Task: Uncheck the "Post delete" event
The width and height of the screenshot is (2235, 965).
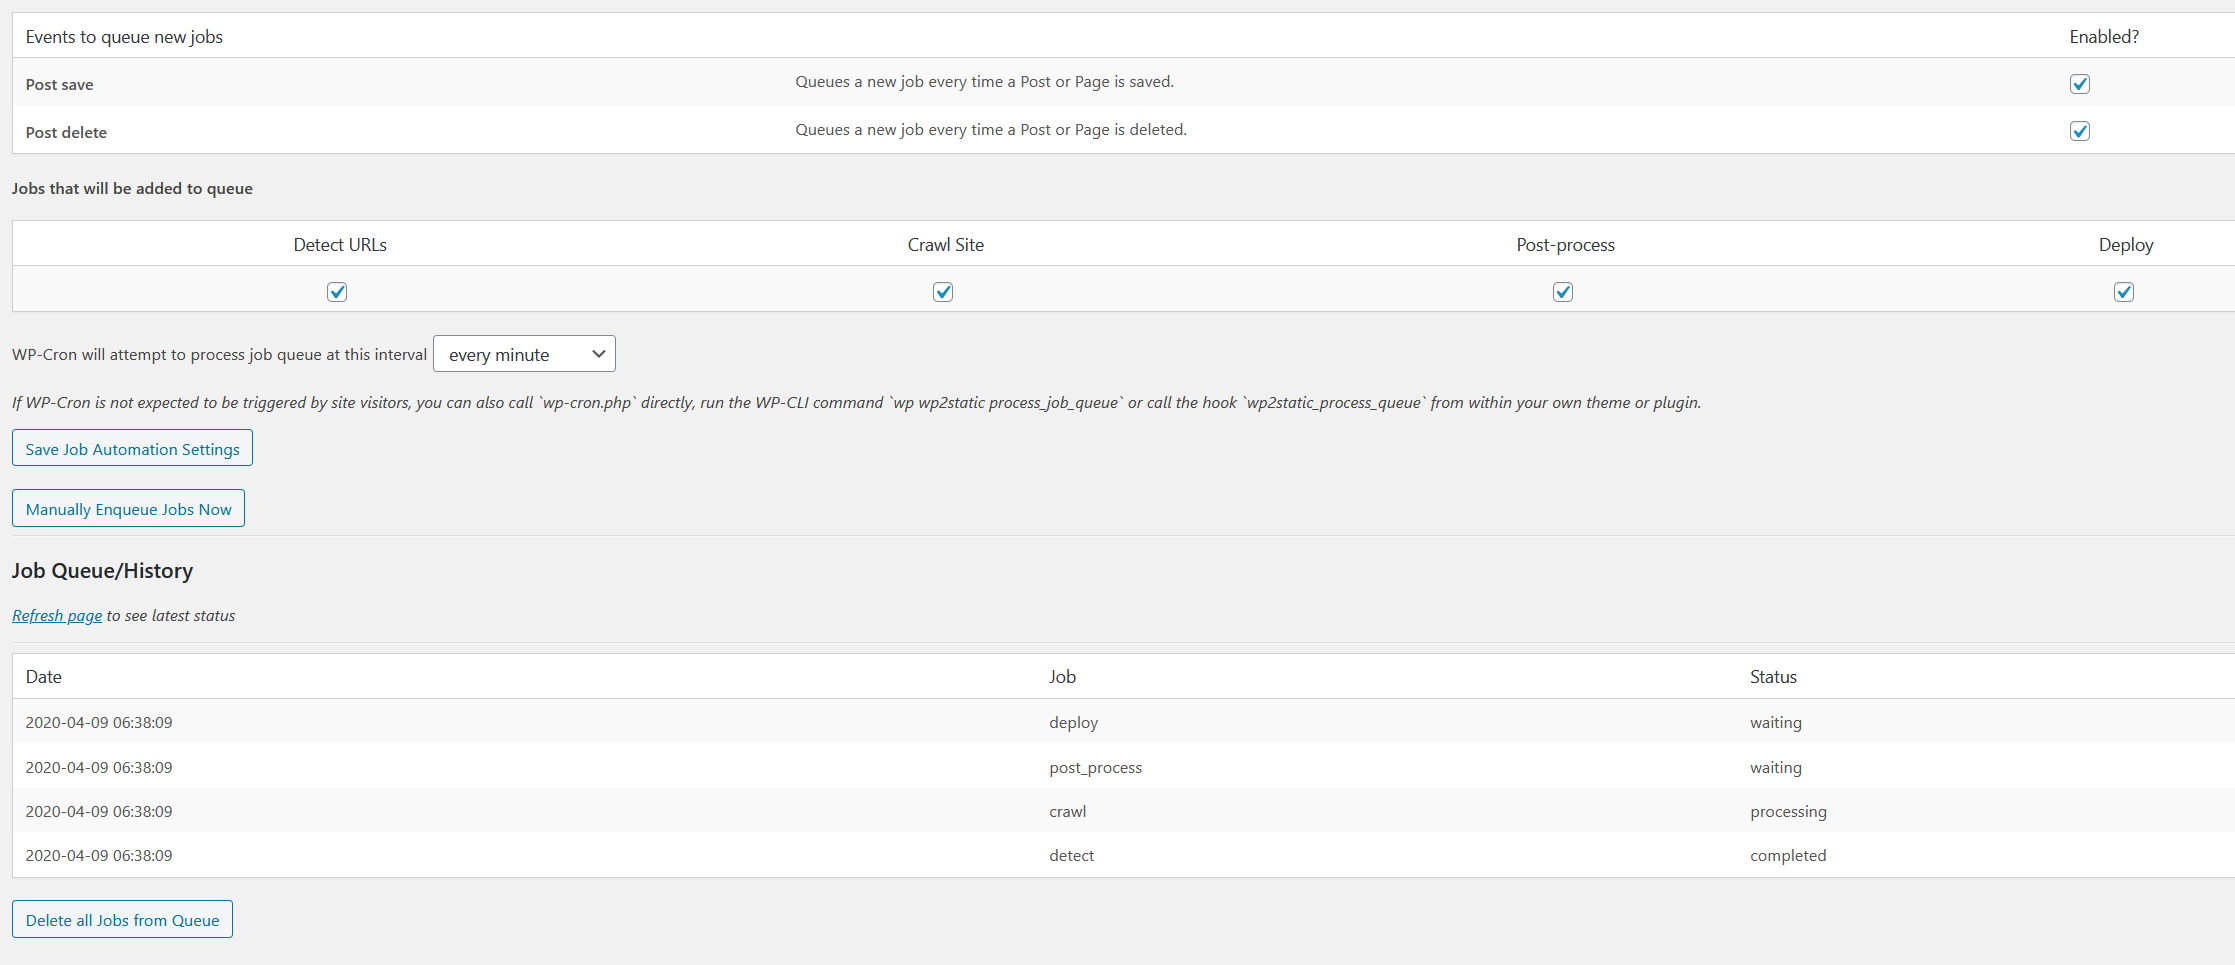Action: pos(2079,131)
